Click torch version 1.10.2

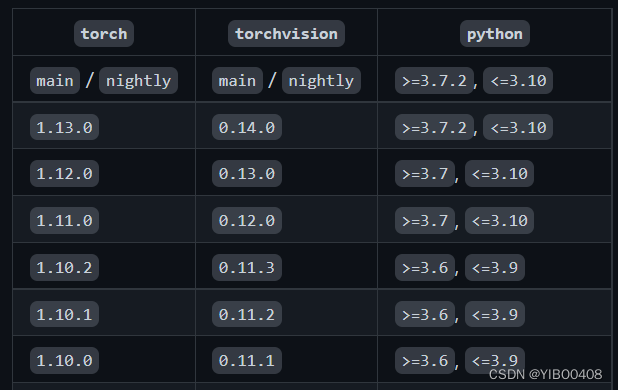point(64,267)
